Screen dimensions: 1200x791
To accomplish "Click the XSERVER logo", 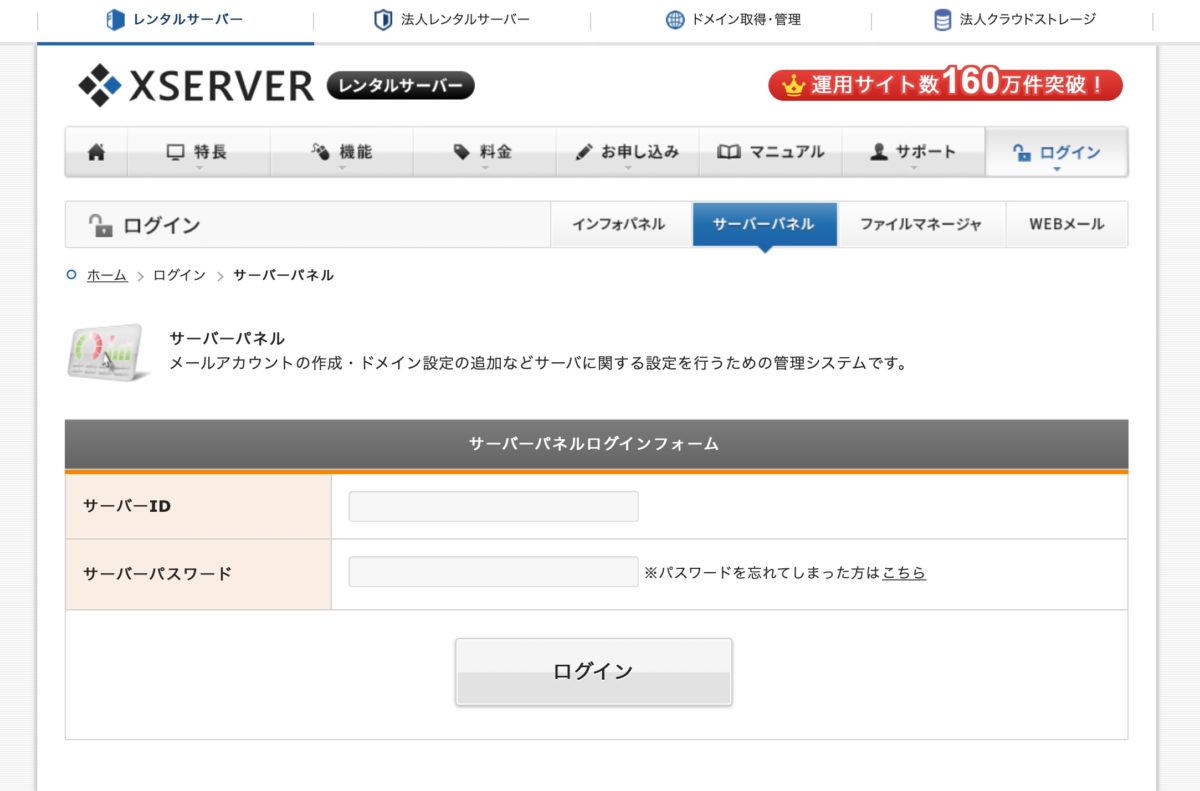I will [x=196, y=86].
